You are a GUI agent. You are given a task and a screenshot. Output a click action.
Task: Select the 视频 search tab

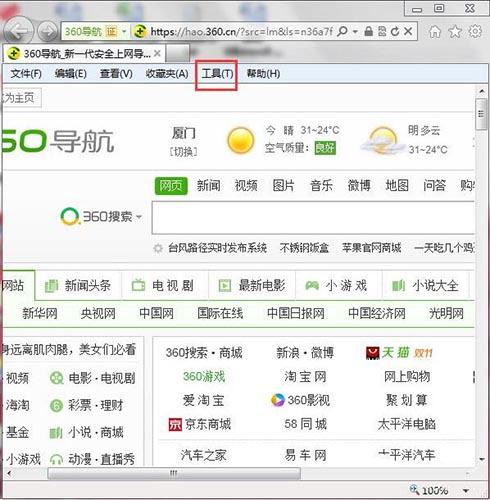coord(246,186)
